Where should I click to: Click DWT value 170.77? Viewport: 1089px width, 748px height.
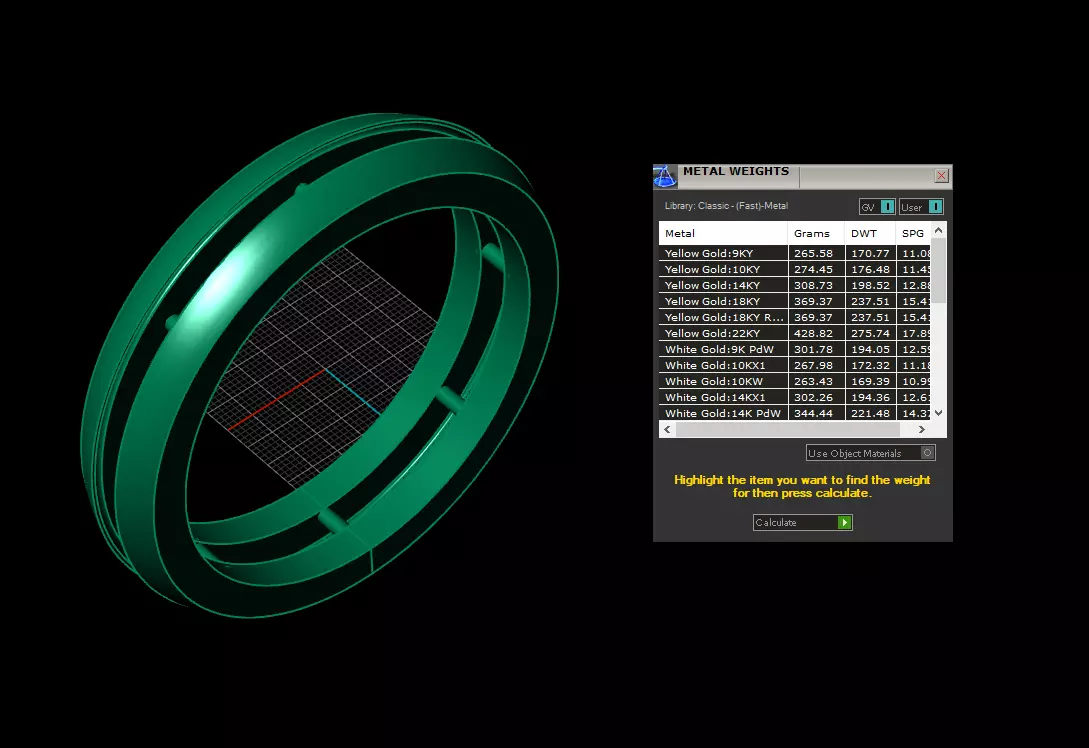pos(870,254)
